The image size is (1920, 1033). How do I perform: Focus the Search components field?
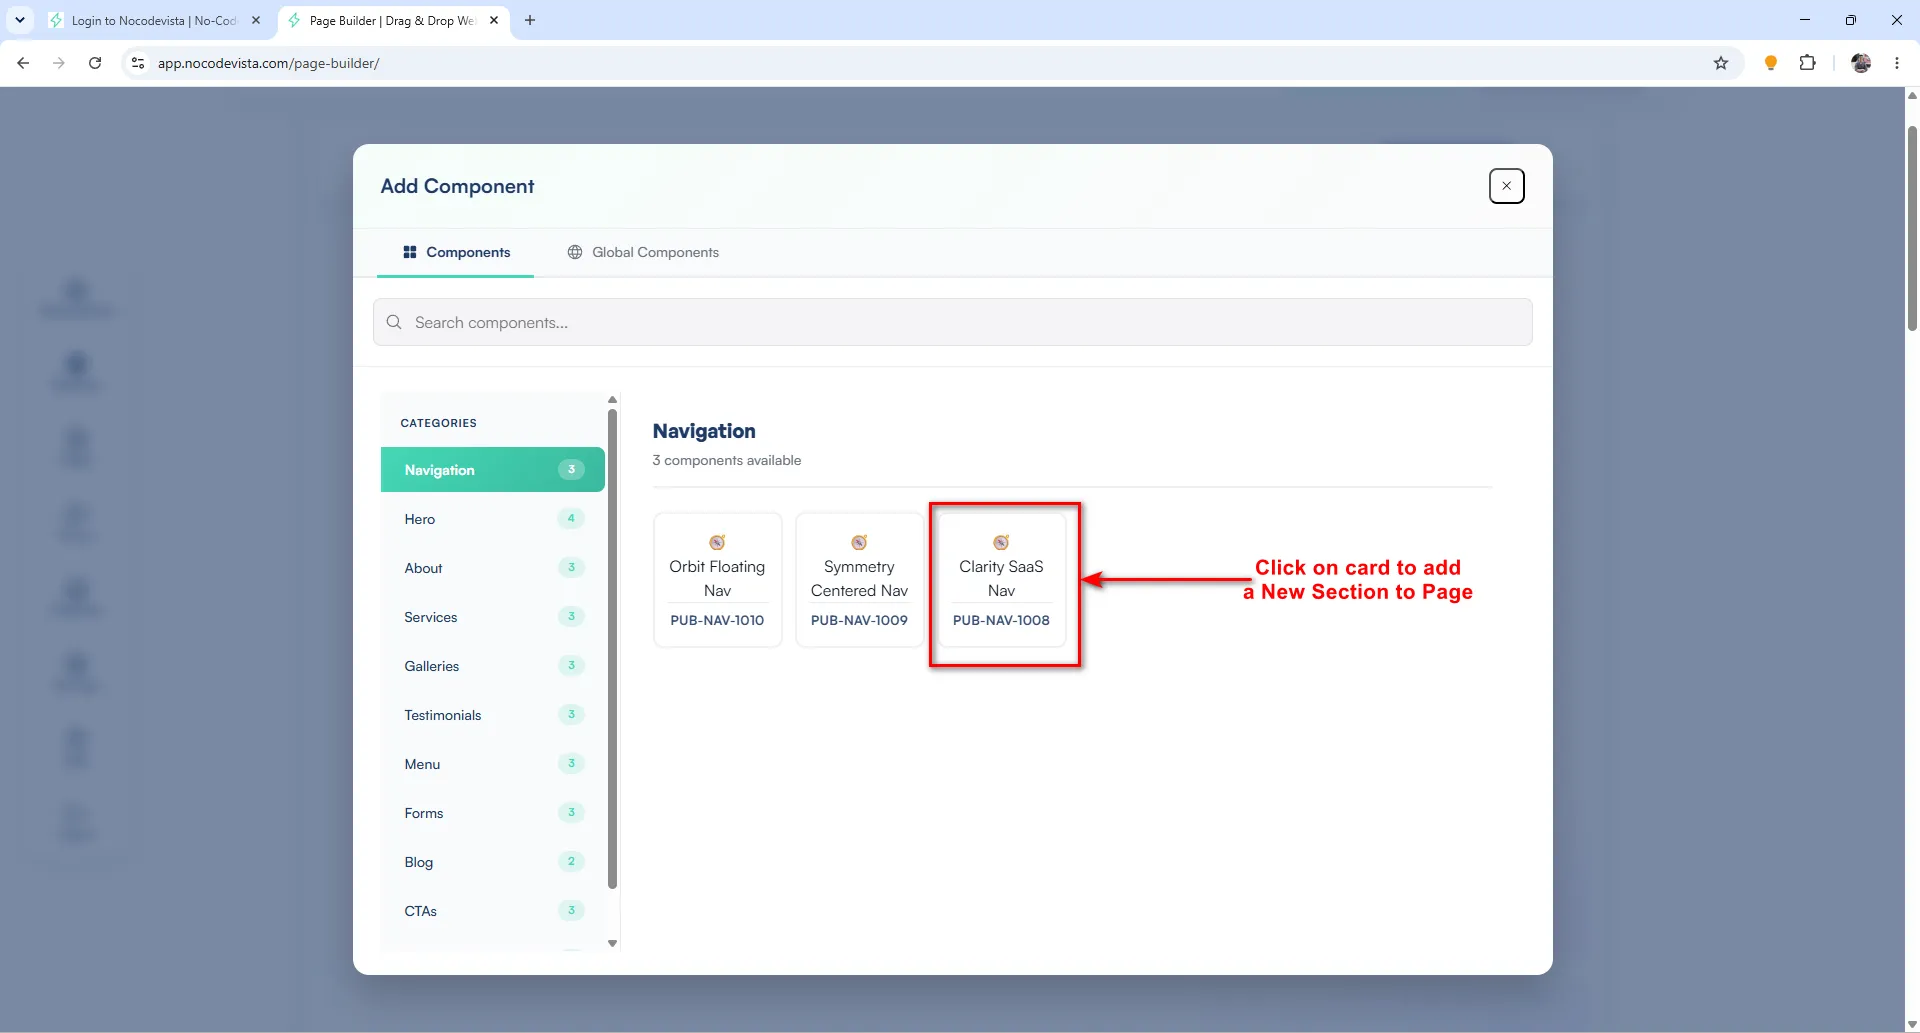coord(952,322)
